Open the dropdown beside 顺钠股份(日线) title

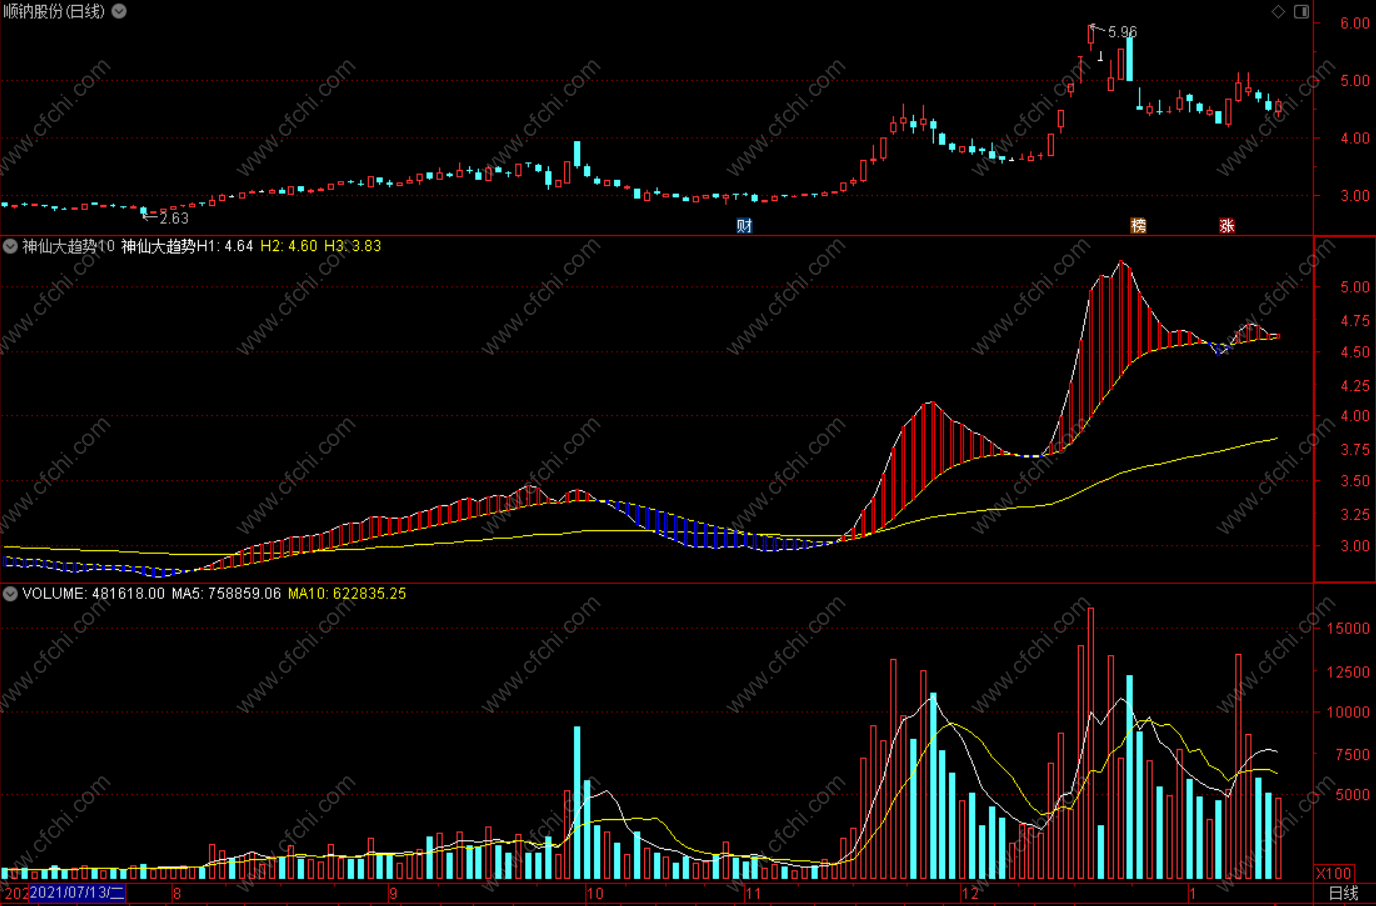pyautogui.click(x=119, y=11)
